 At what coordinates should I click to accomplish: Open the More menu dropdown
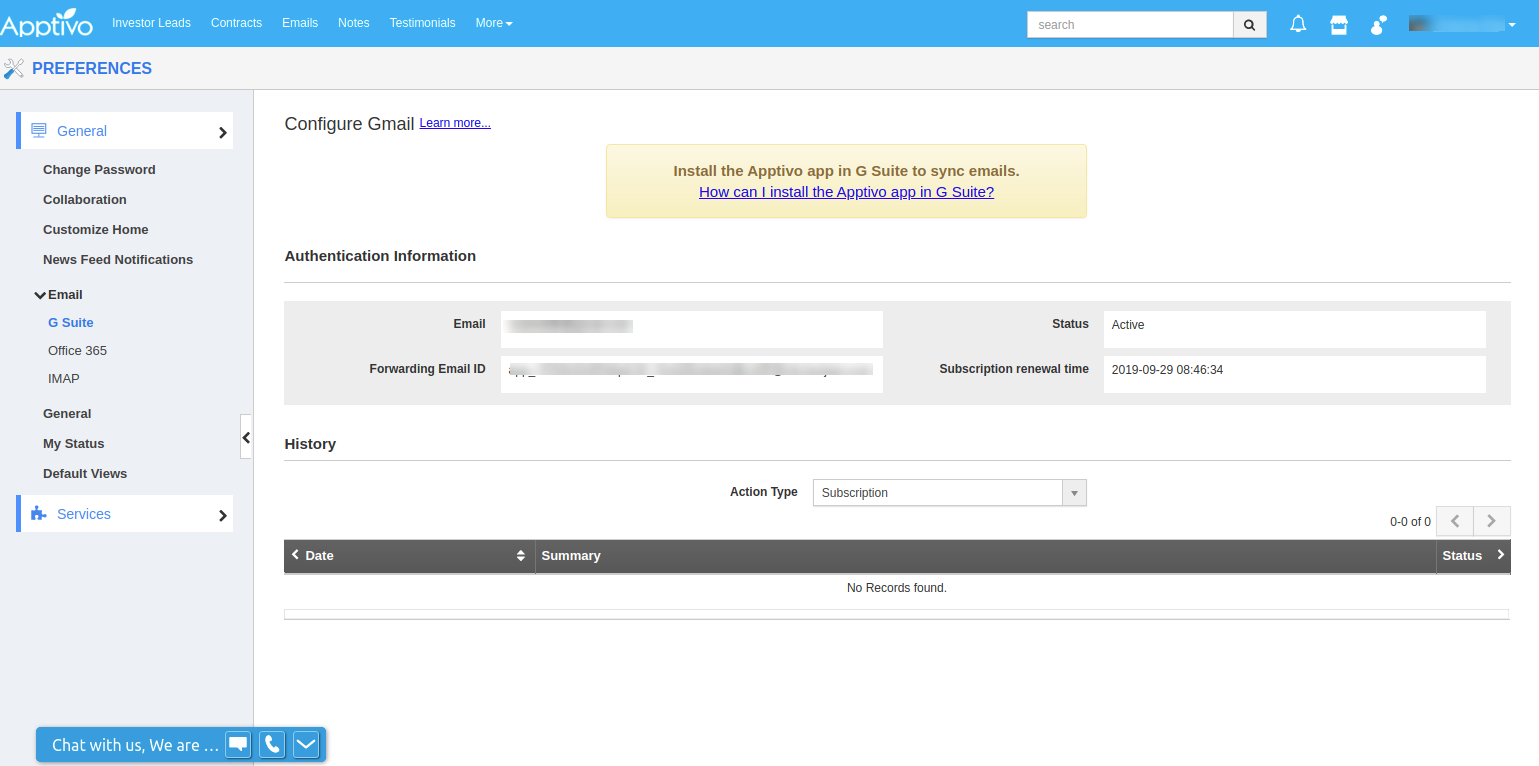coord(494,23)
